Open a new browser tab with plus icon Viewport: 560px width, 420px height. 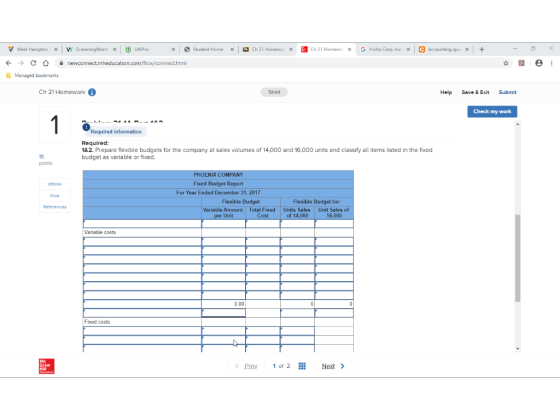click(481, 49)
